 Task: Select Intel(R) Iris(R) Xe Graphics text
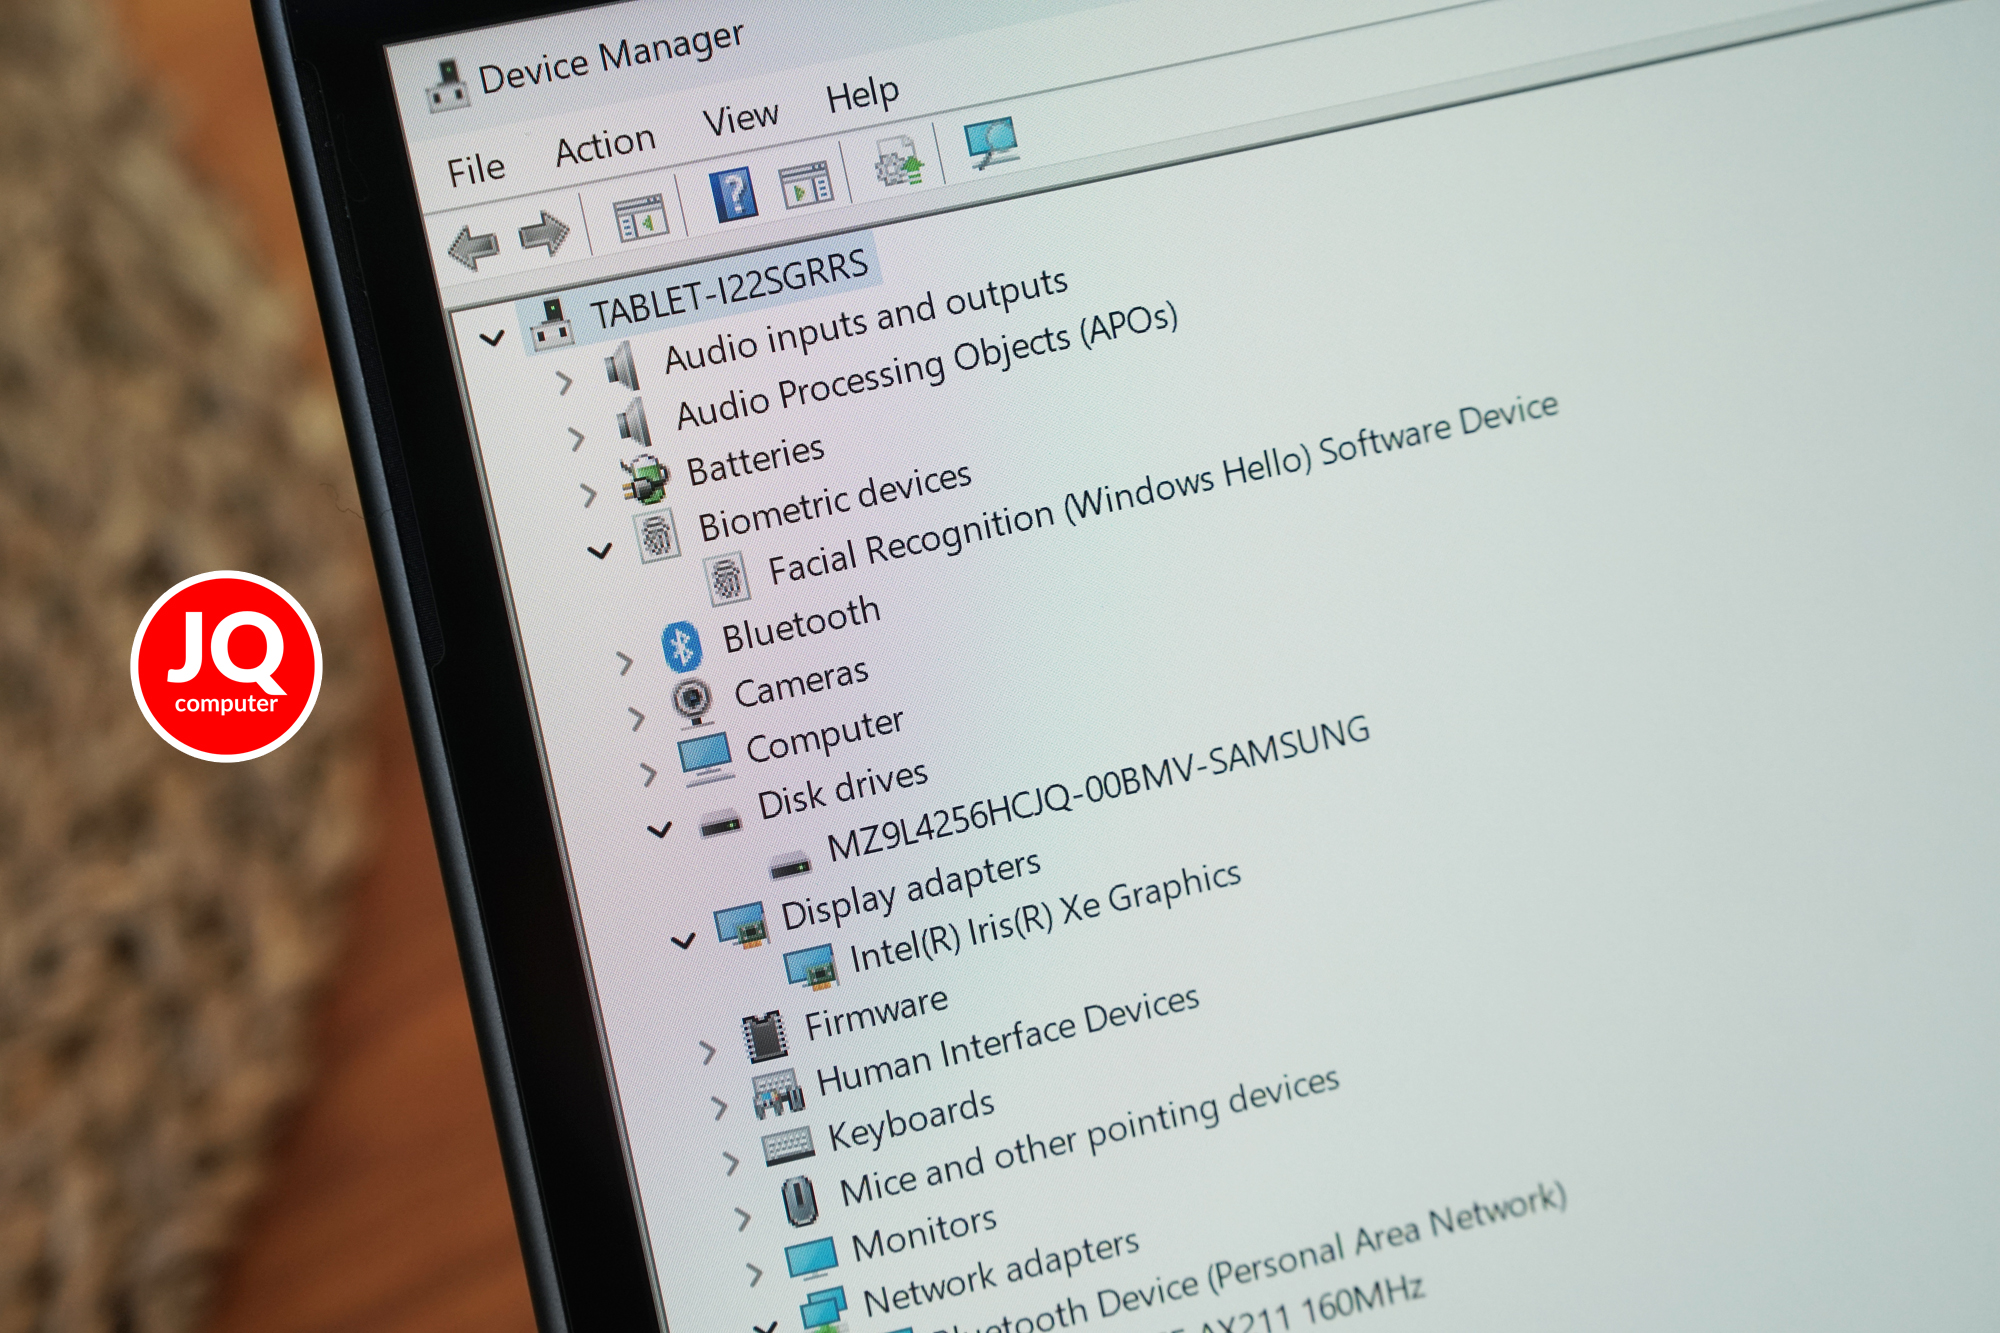click(x=1045, y=917)
